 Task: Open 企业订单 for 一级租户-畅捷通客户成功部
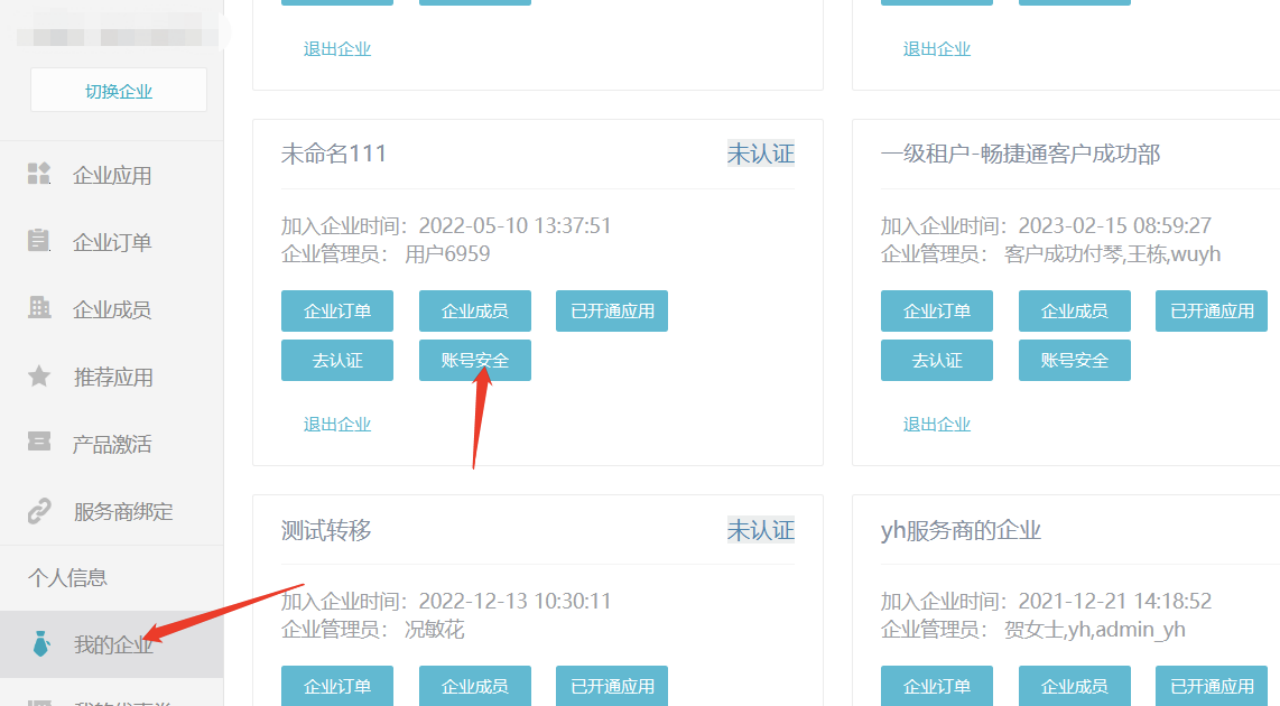click(937, 311)
